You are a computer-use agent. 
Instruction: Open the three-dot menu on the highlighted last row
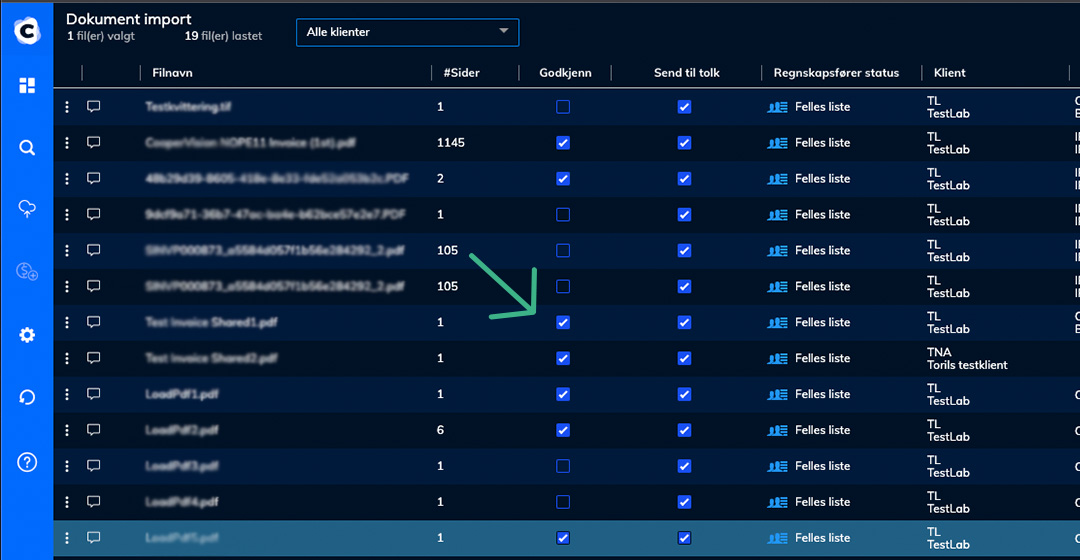[x=67, y=538]
